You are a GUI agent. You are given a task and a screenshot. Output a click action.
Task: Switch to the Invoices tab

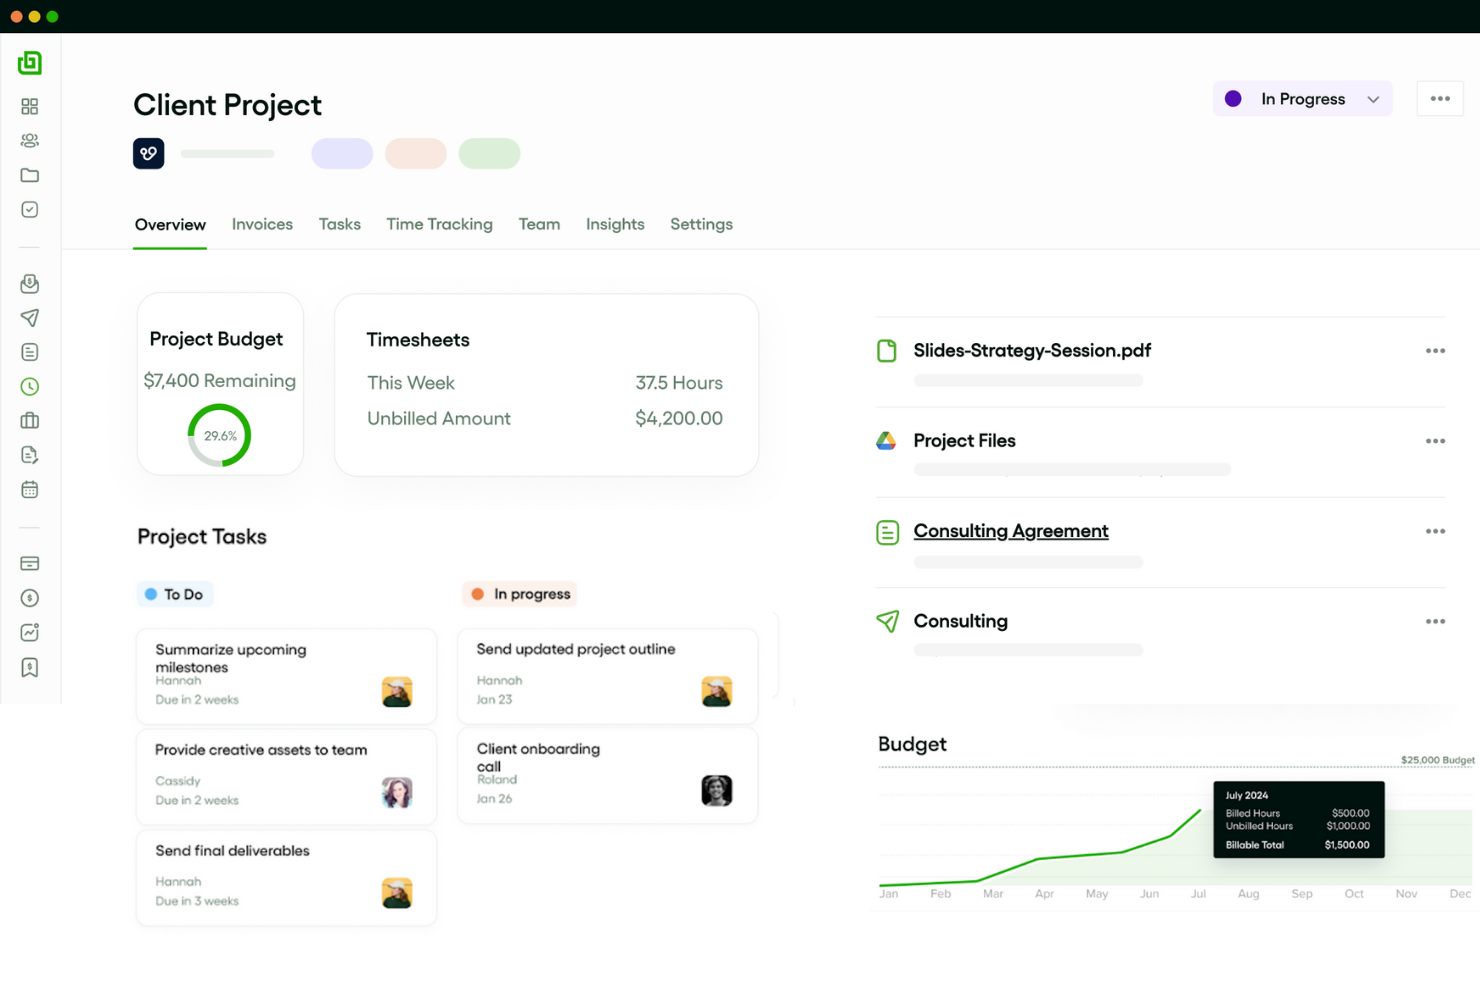262,224
